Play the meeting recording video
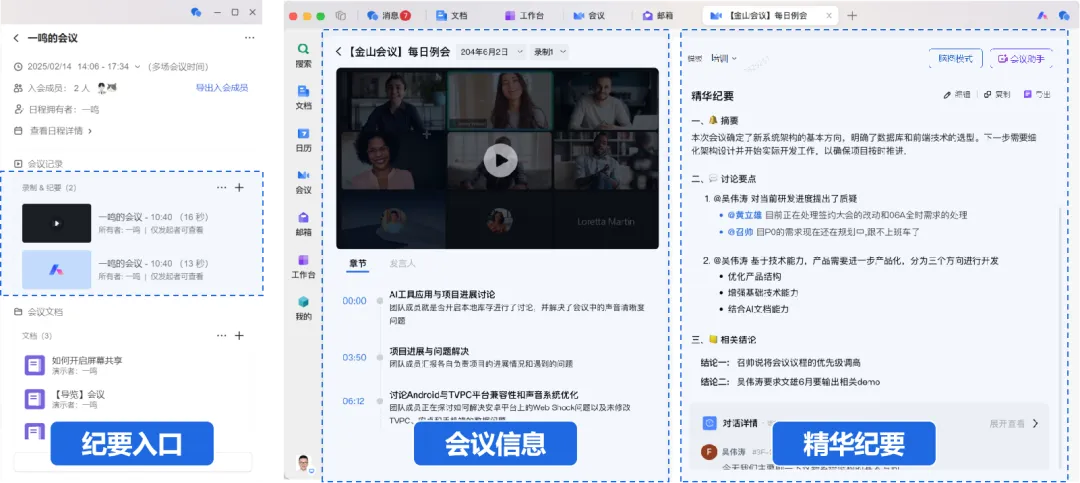The width and height of the screenshot is (1080, 483). pyautogui.click(x=500, y=161)
